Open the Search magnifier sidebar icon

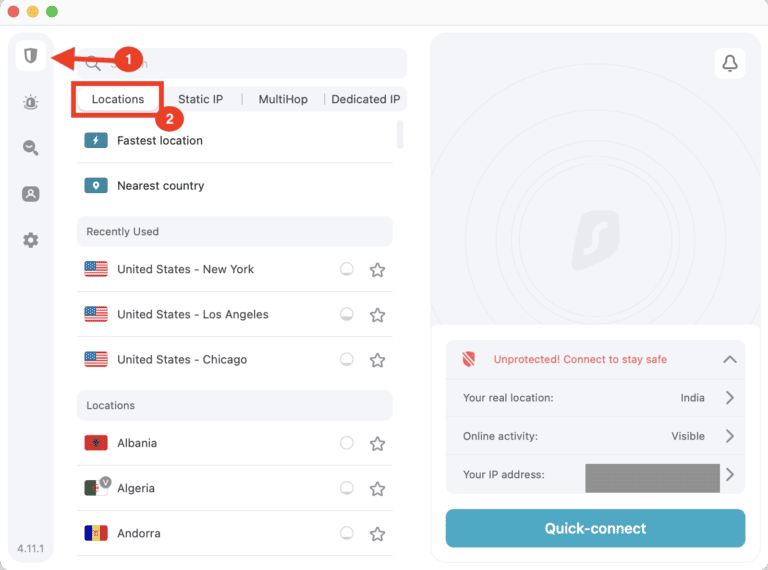click(31, 148)
